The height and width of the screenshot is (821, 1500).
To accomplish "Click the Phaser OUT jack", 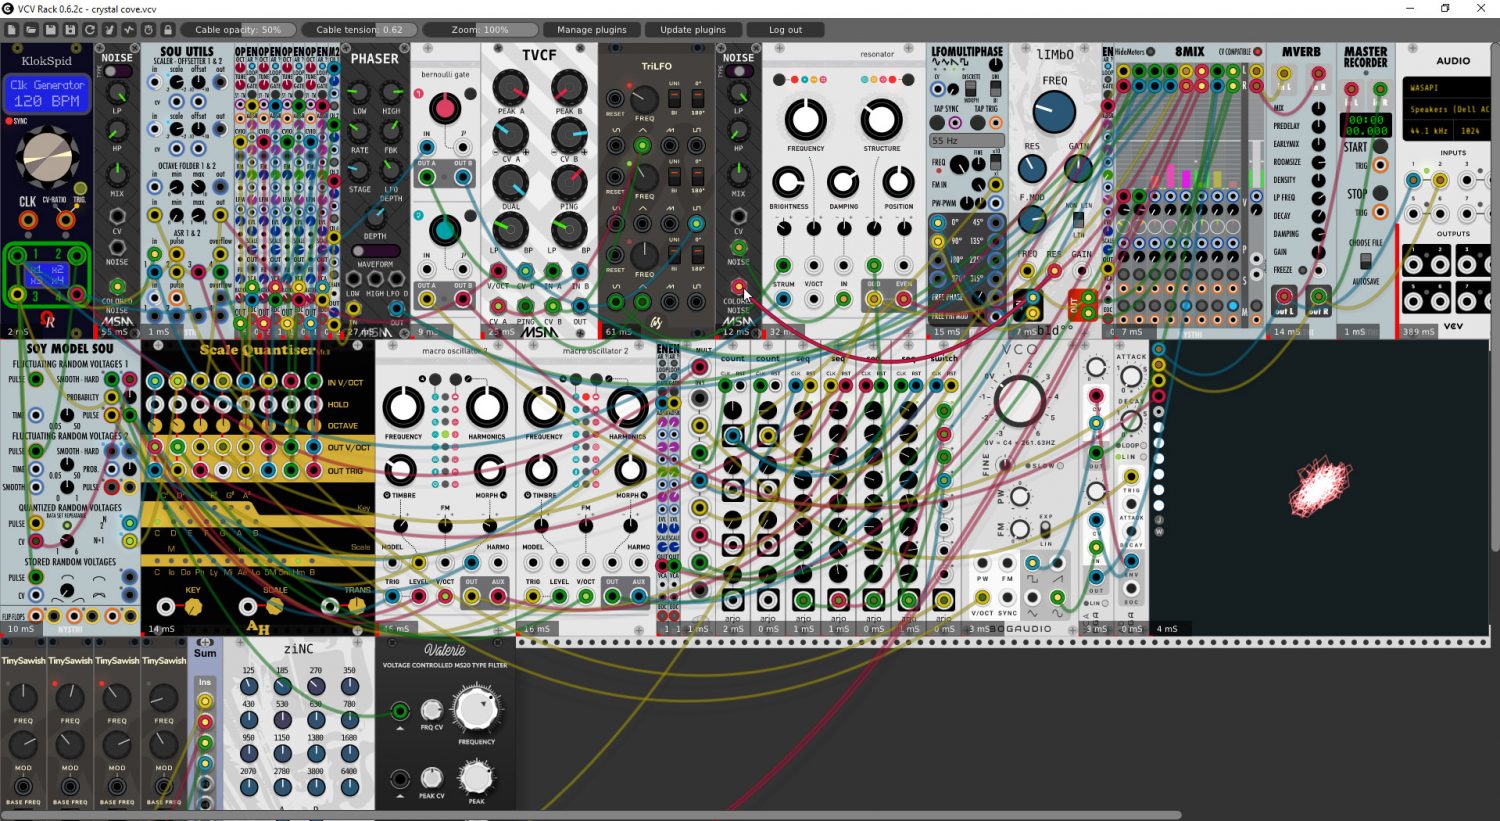I will pos(397,309).
